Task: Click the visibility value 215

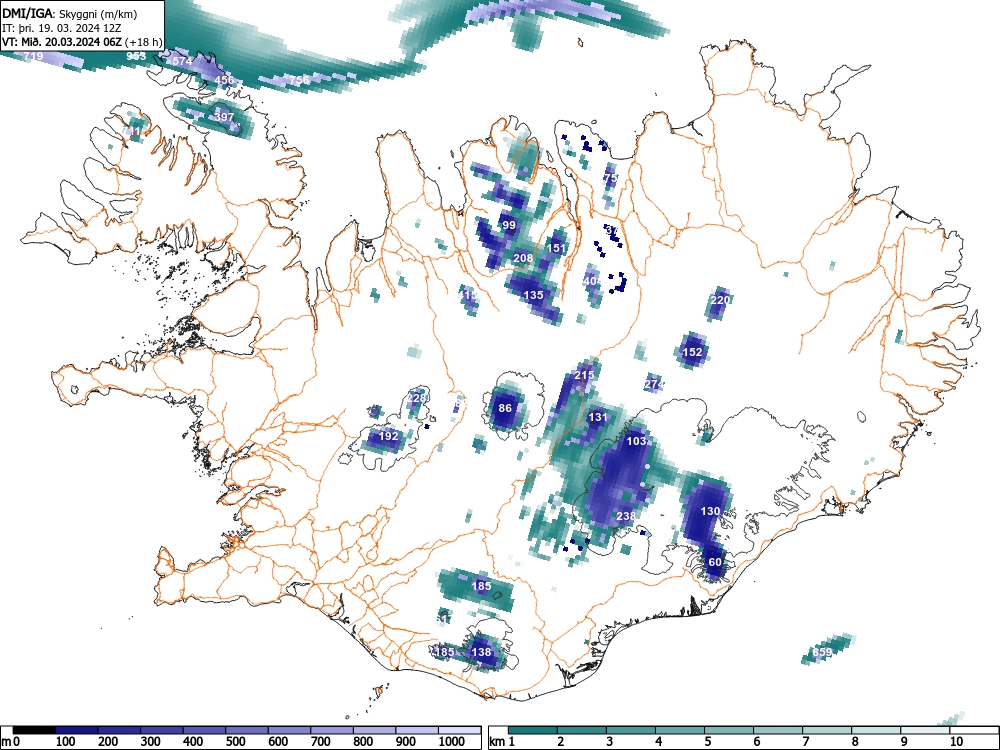Action: pos(584,375)
